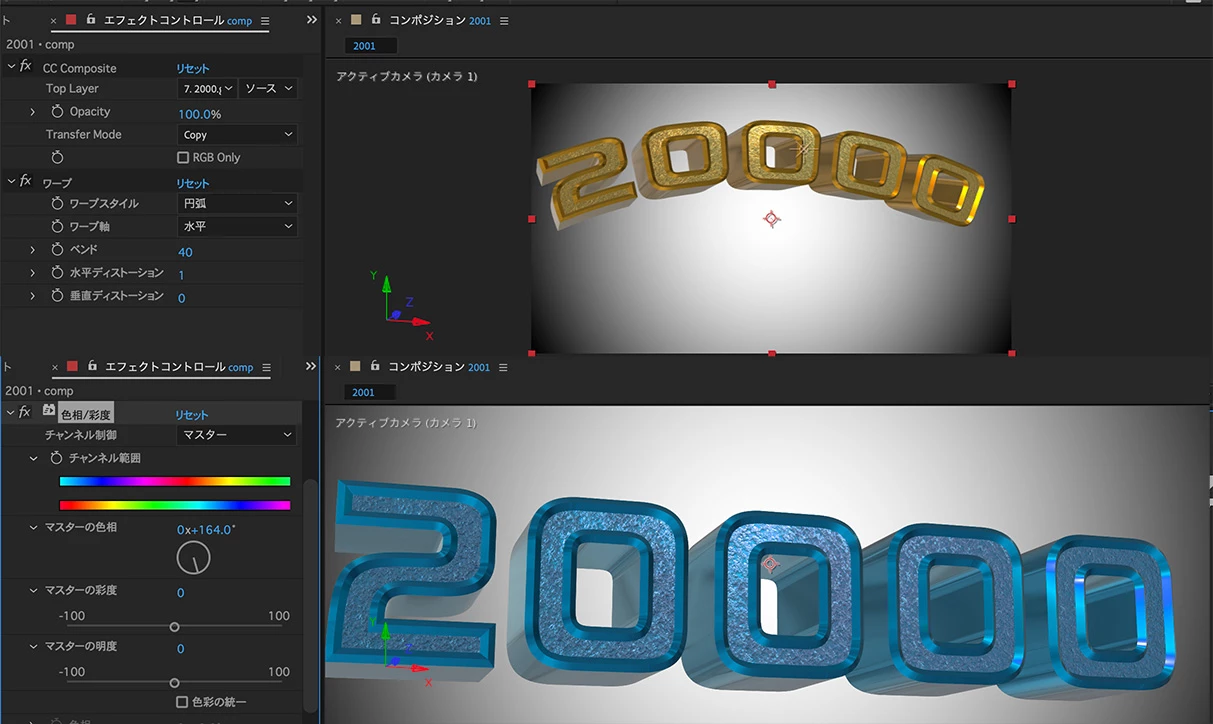Click the ワープスタイル stopwatch icon

[57, 203]
